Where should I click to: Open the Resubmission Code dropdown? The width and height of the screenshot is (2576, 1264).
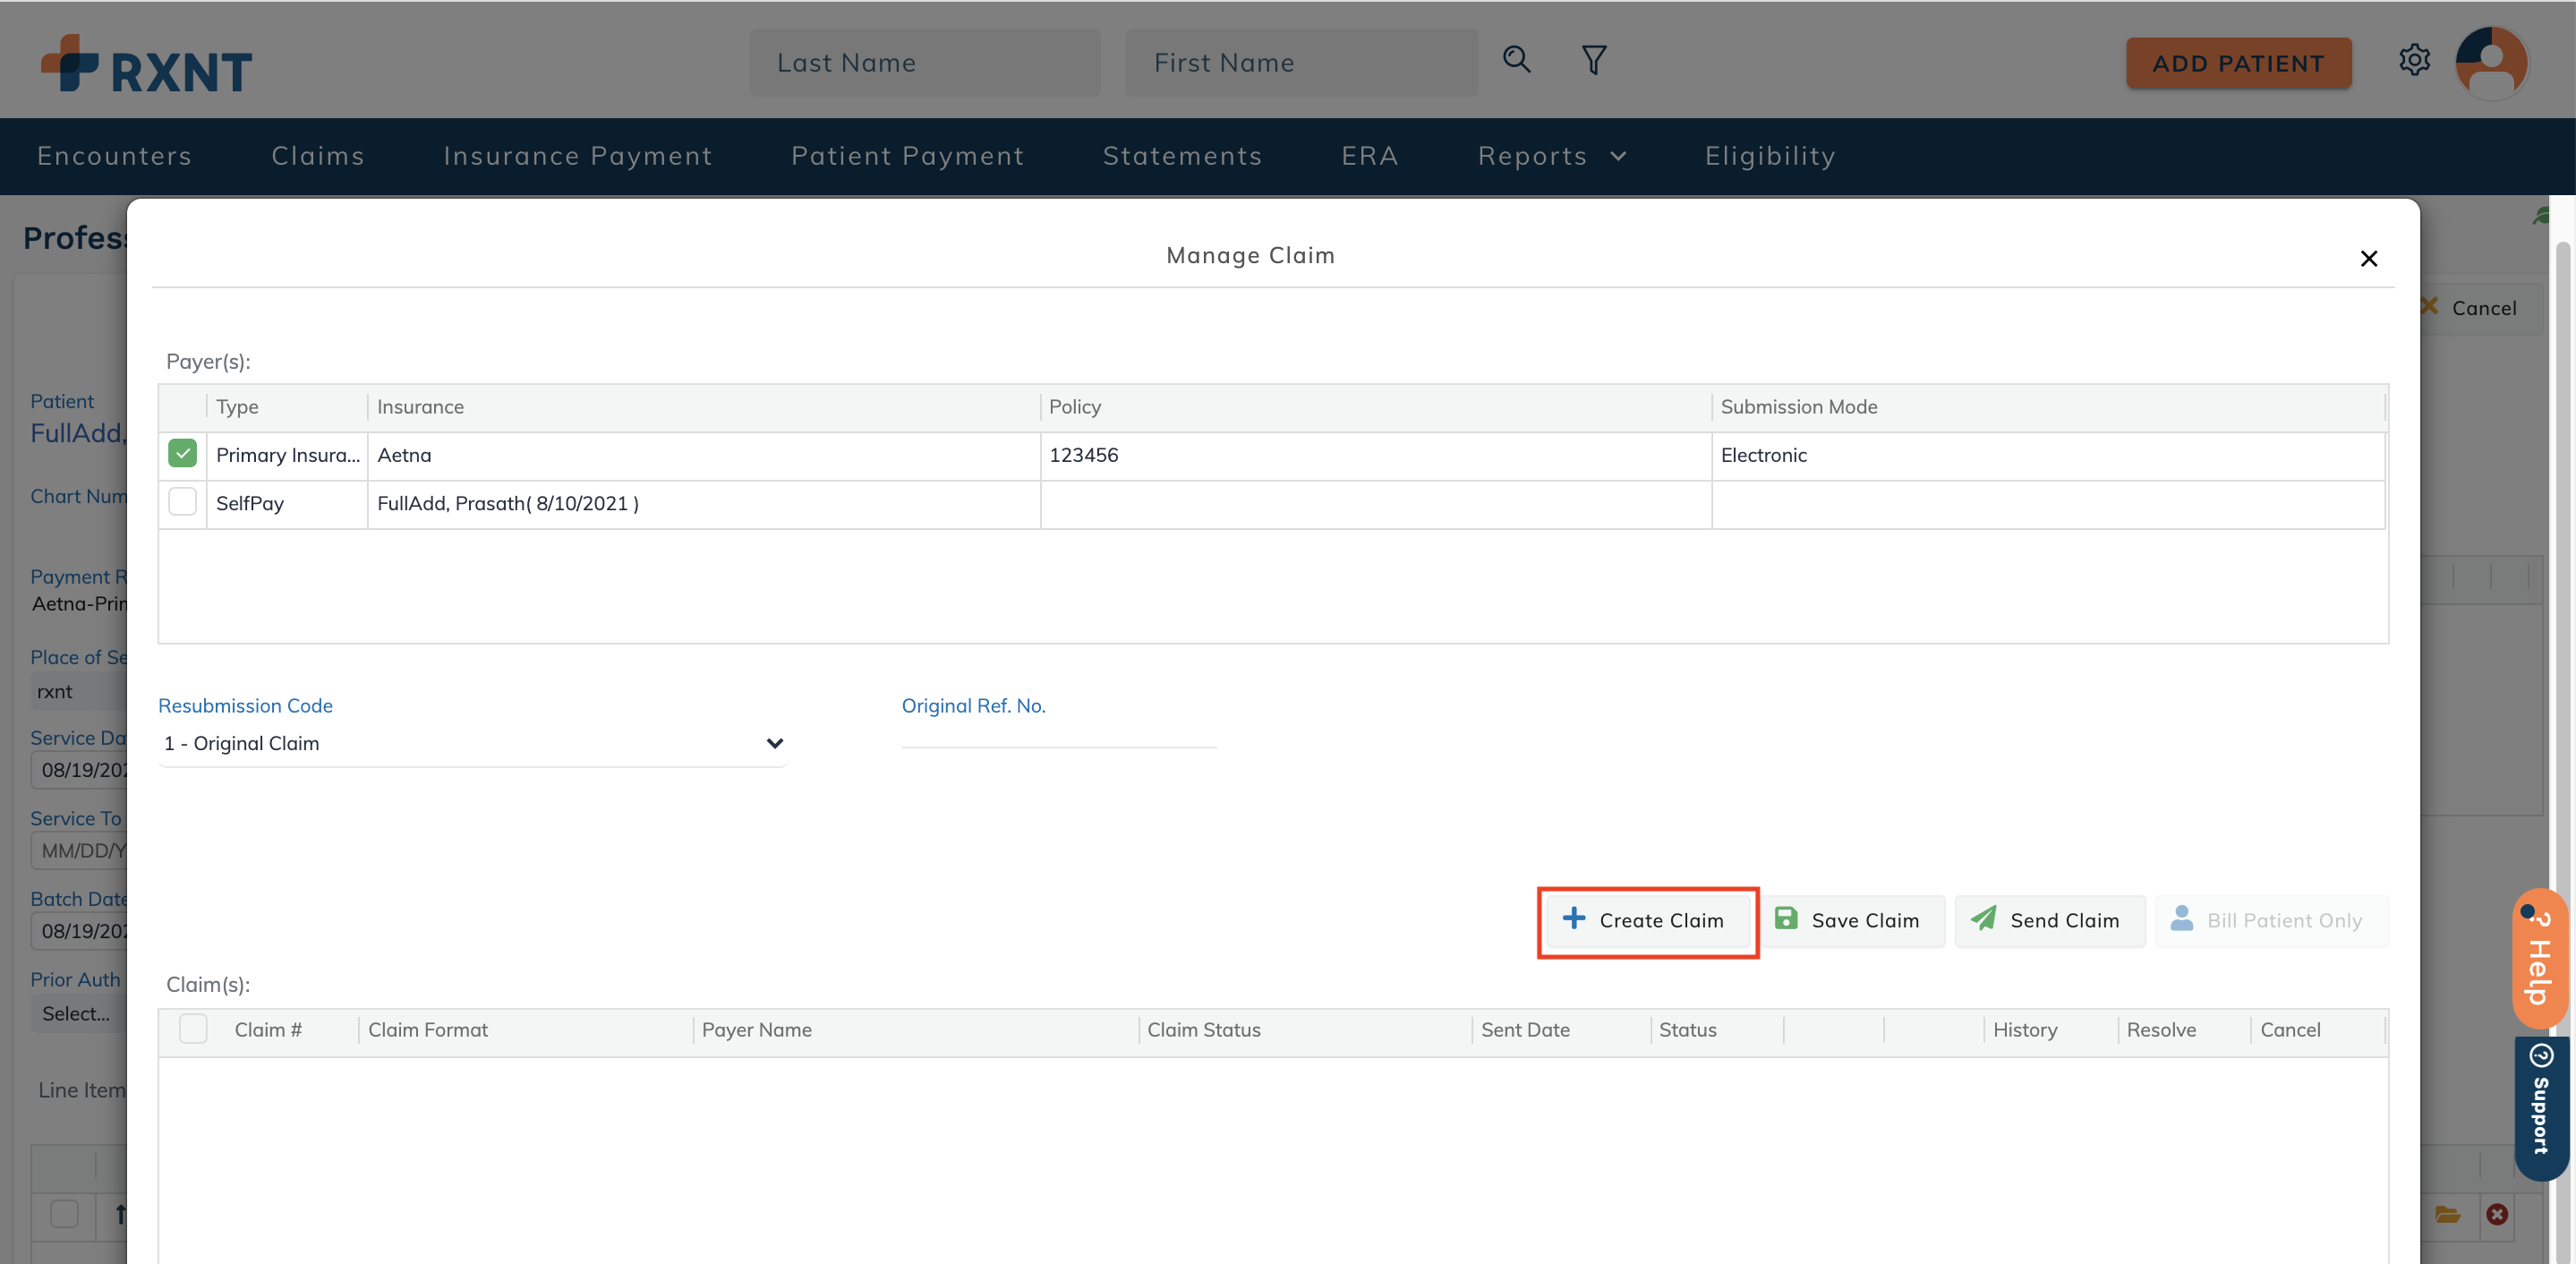tap(772, 743)
